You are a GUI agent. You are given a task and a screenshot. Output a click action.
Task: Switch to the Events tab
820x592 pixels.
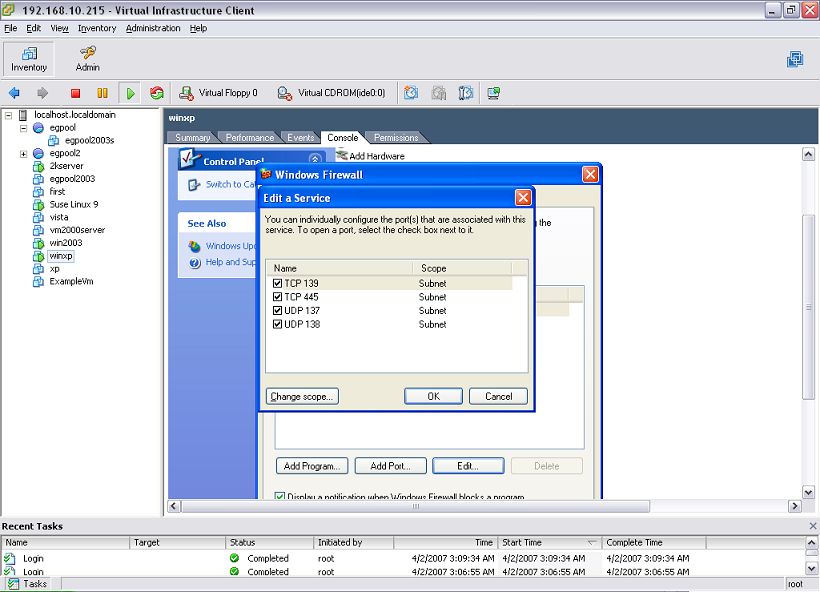[x=301, y=138]
